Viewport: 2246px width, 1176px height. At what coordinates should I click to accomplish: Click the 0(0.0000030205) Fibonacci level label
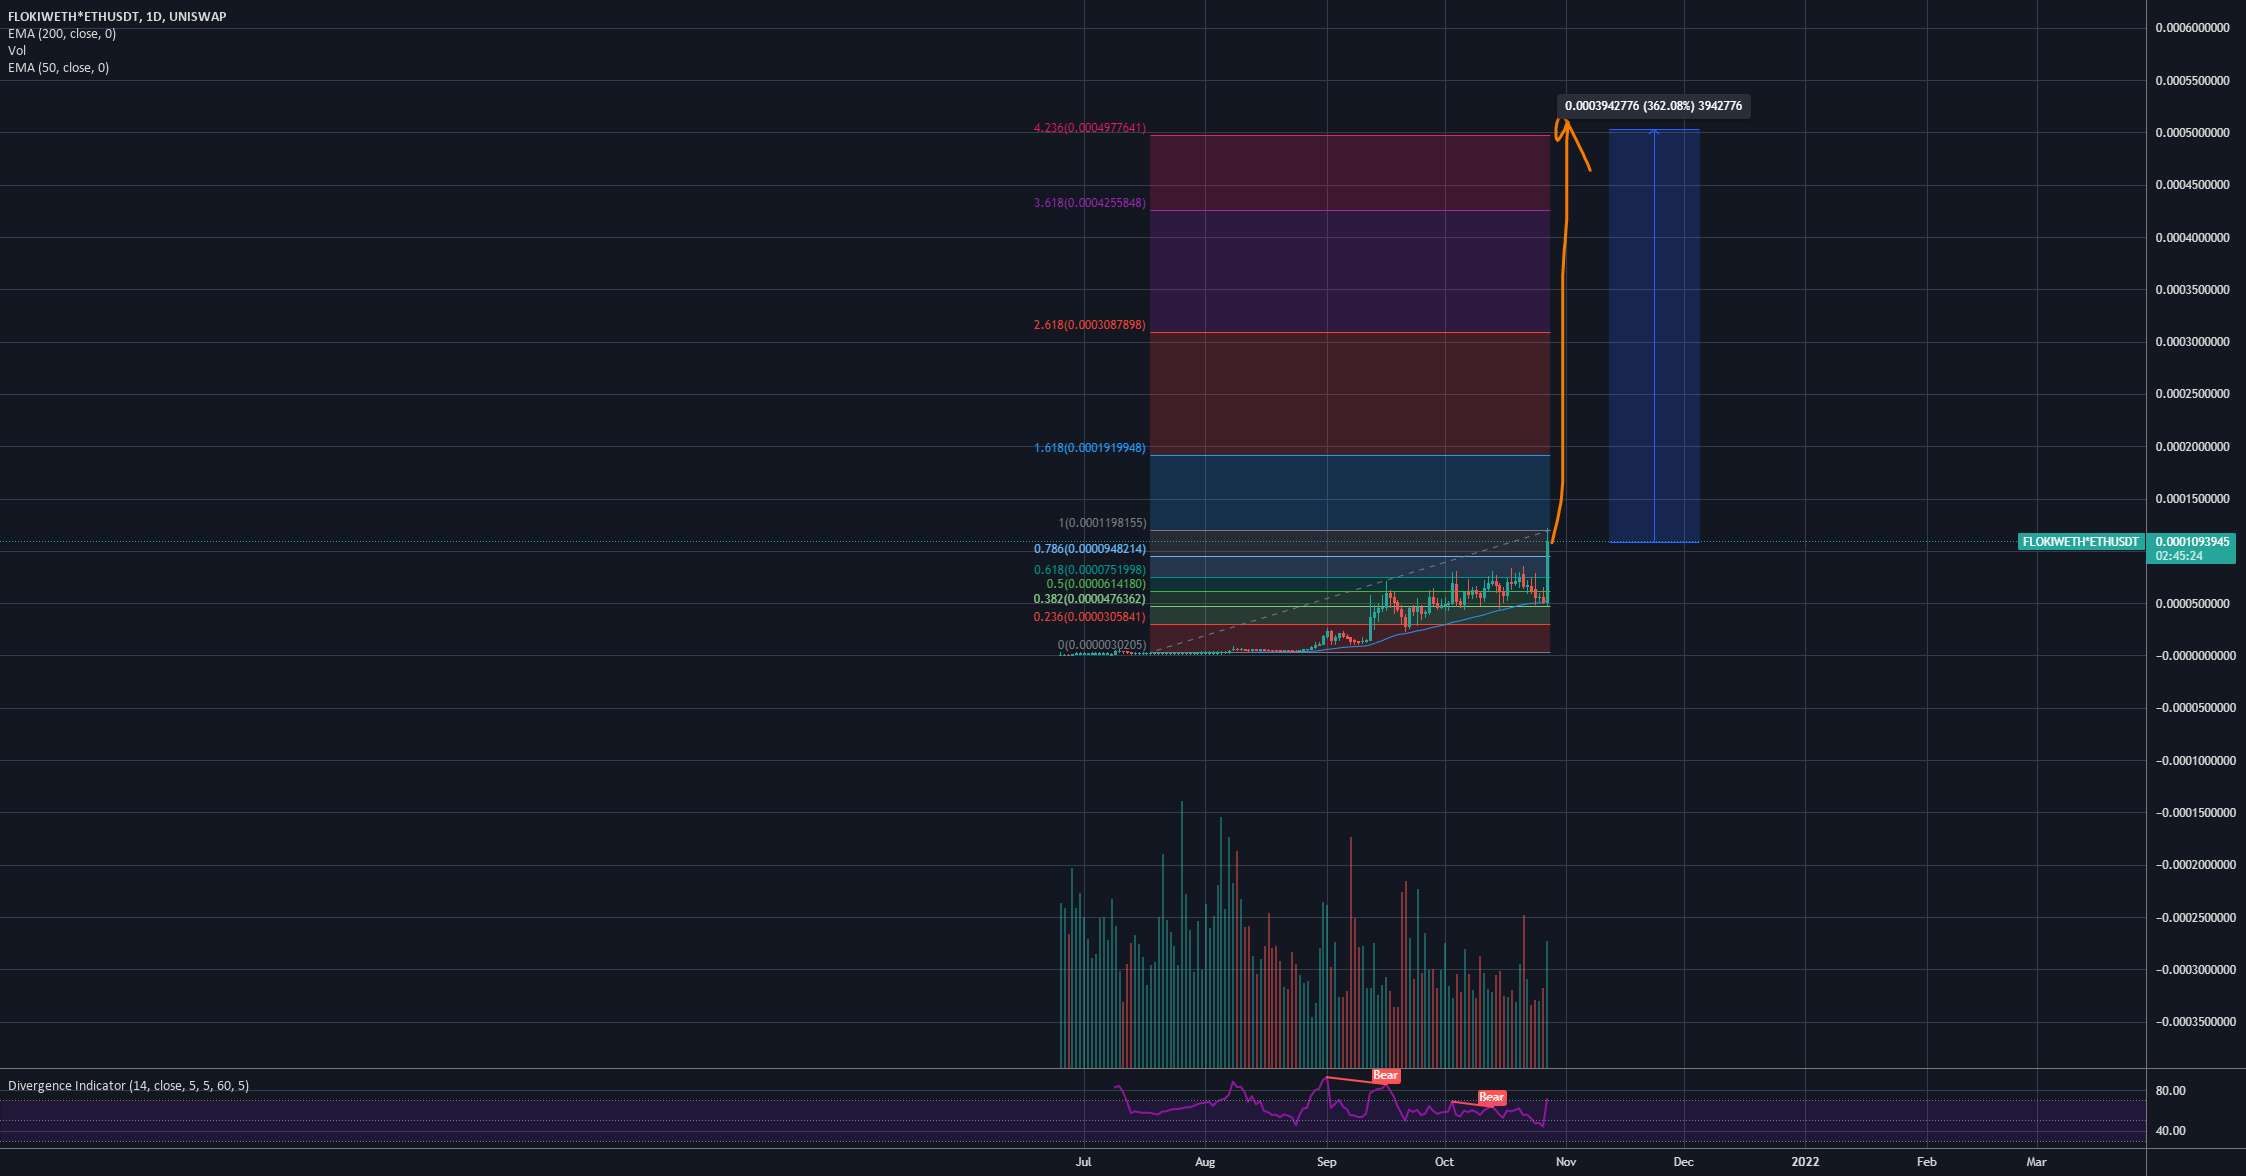click(1102, 645)
